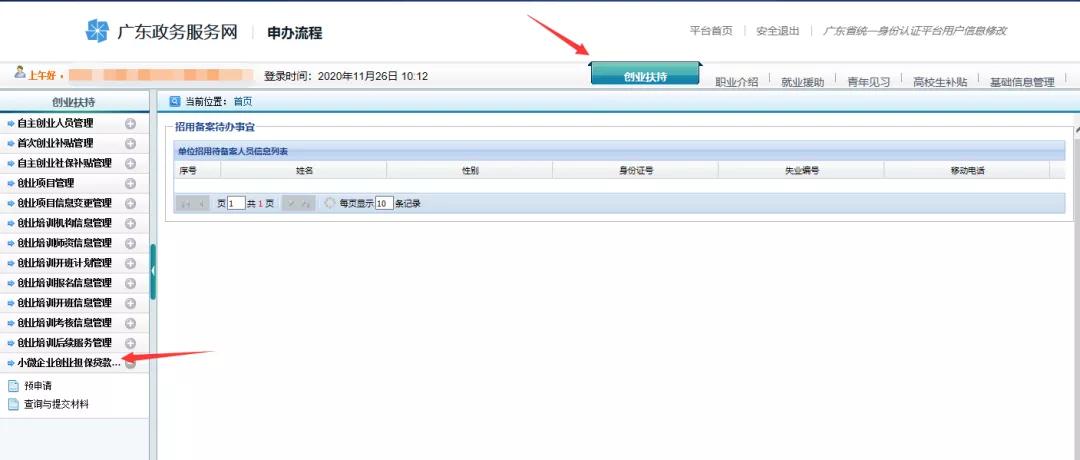
Task: Click the 广东政务服务网 logo icon
Action: [97, 31]
